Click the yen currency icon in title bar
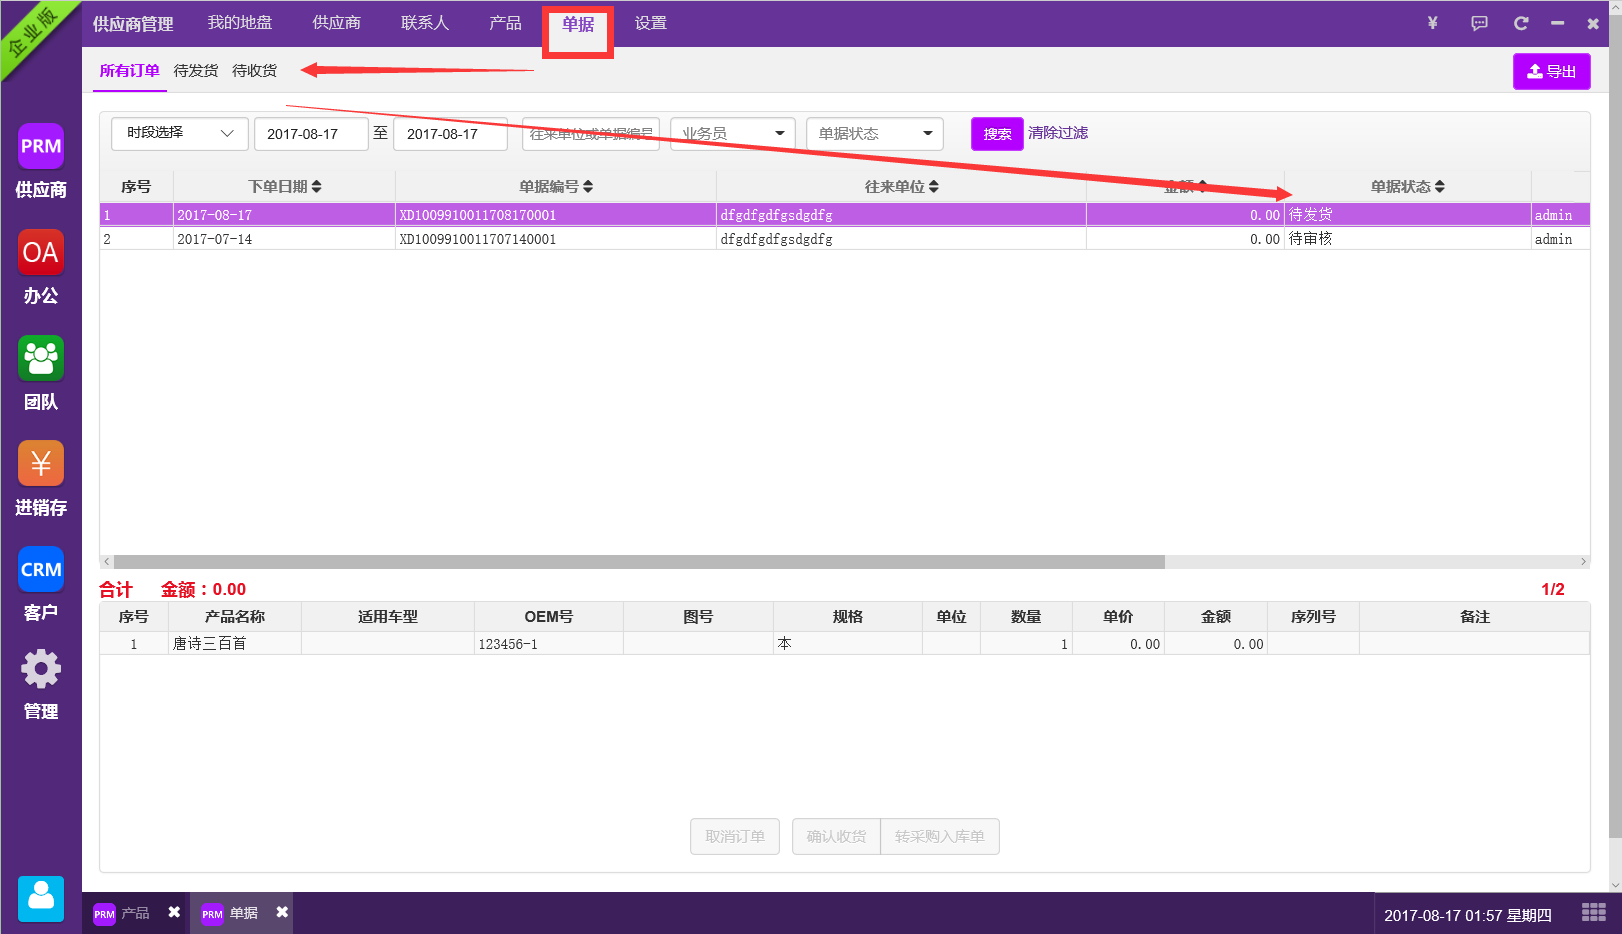 point(1432,23)
